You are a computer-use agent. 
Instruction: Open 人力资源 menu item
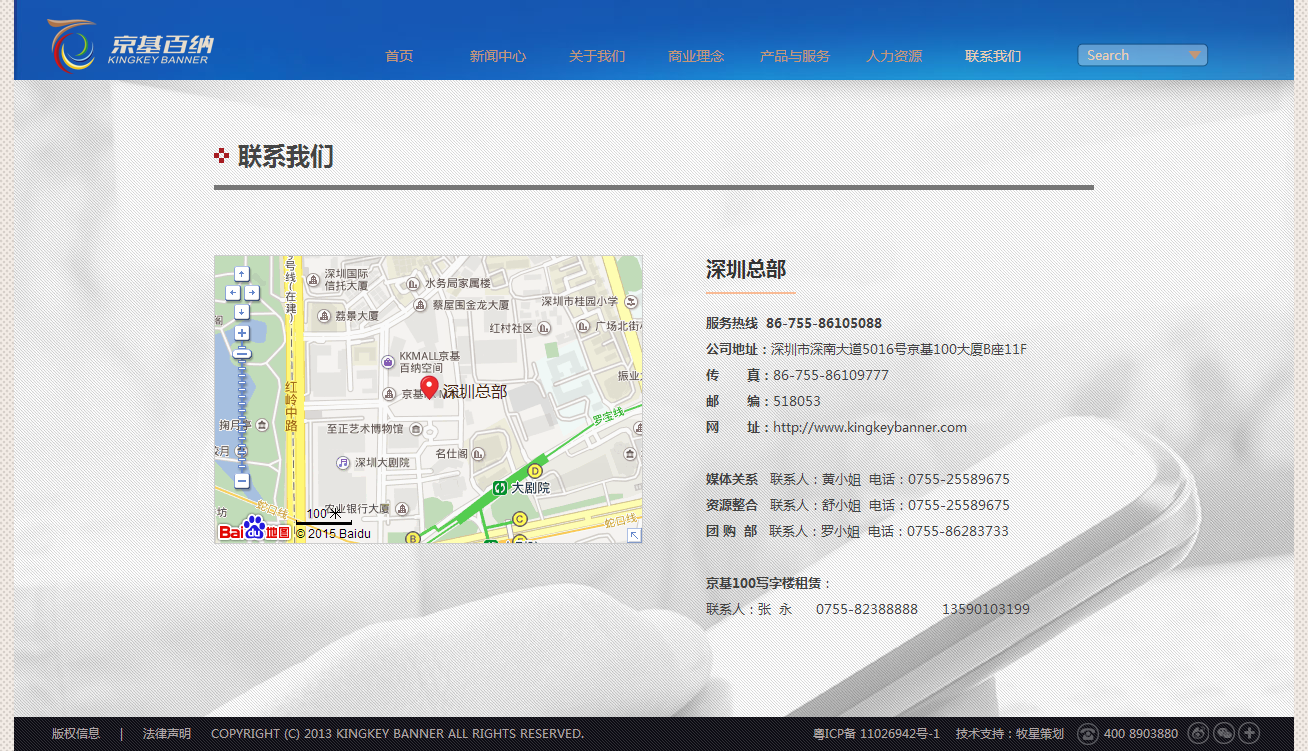tap(894, 56)
